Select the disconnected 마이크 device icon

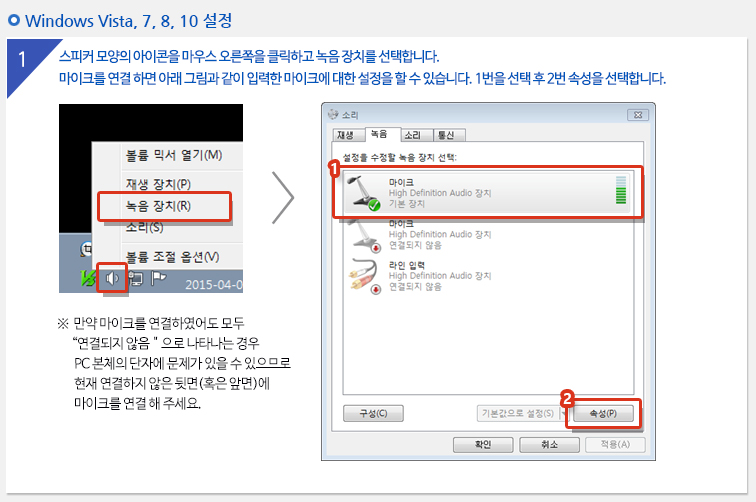click(365, 235)
